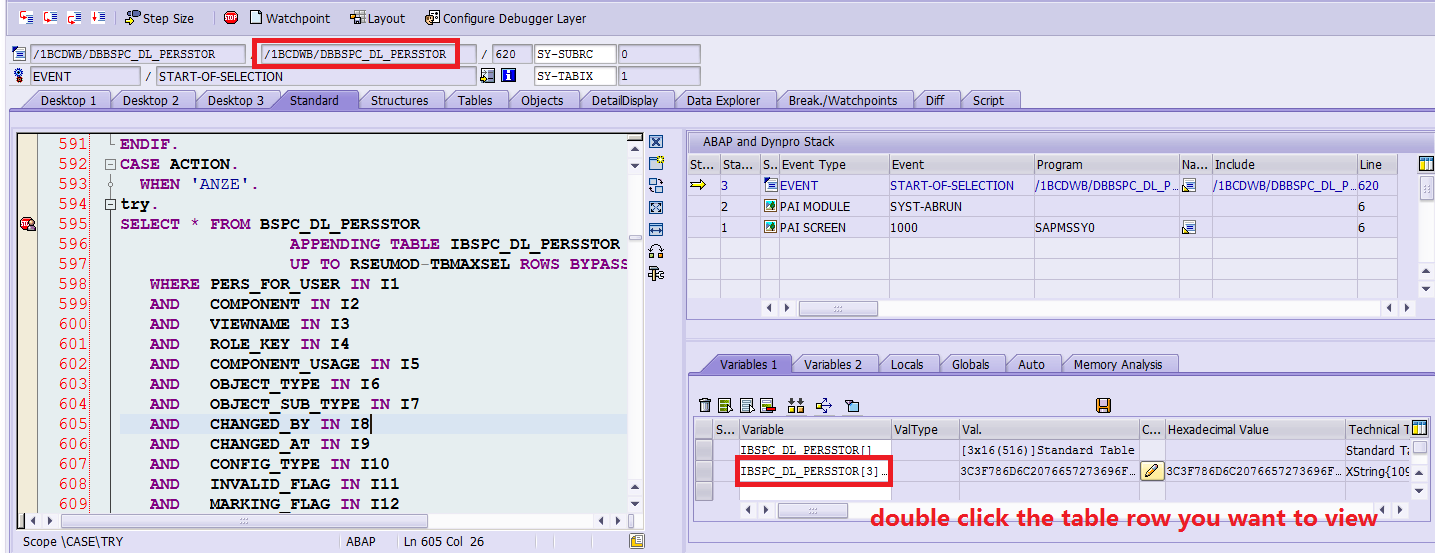
Task: Click the headphones services icon in the side strip
Action: pos(656,251)
